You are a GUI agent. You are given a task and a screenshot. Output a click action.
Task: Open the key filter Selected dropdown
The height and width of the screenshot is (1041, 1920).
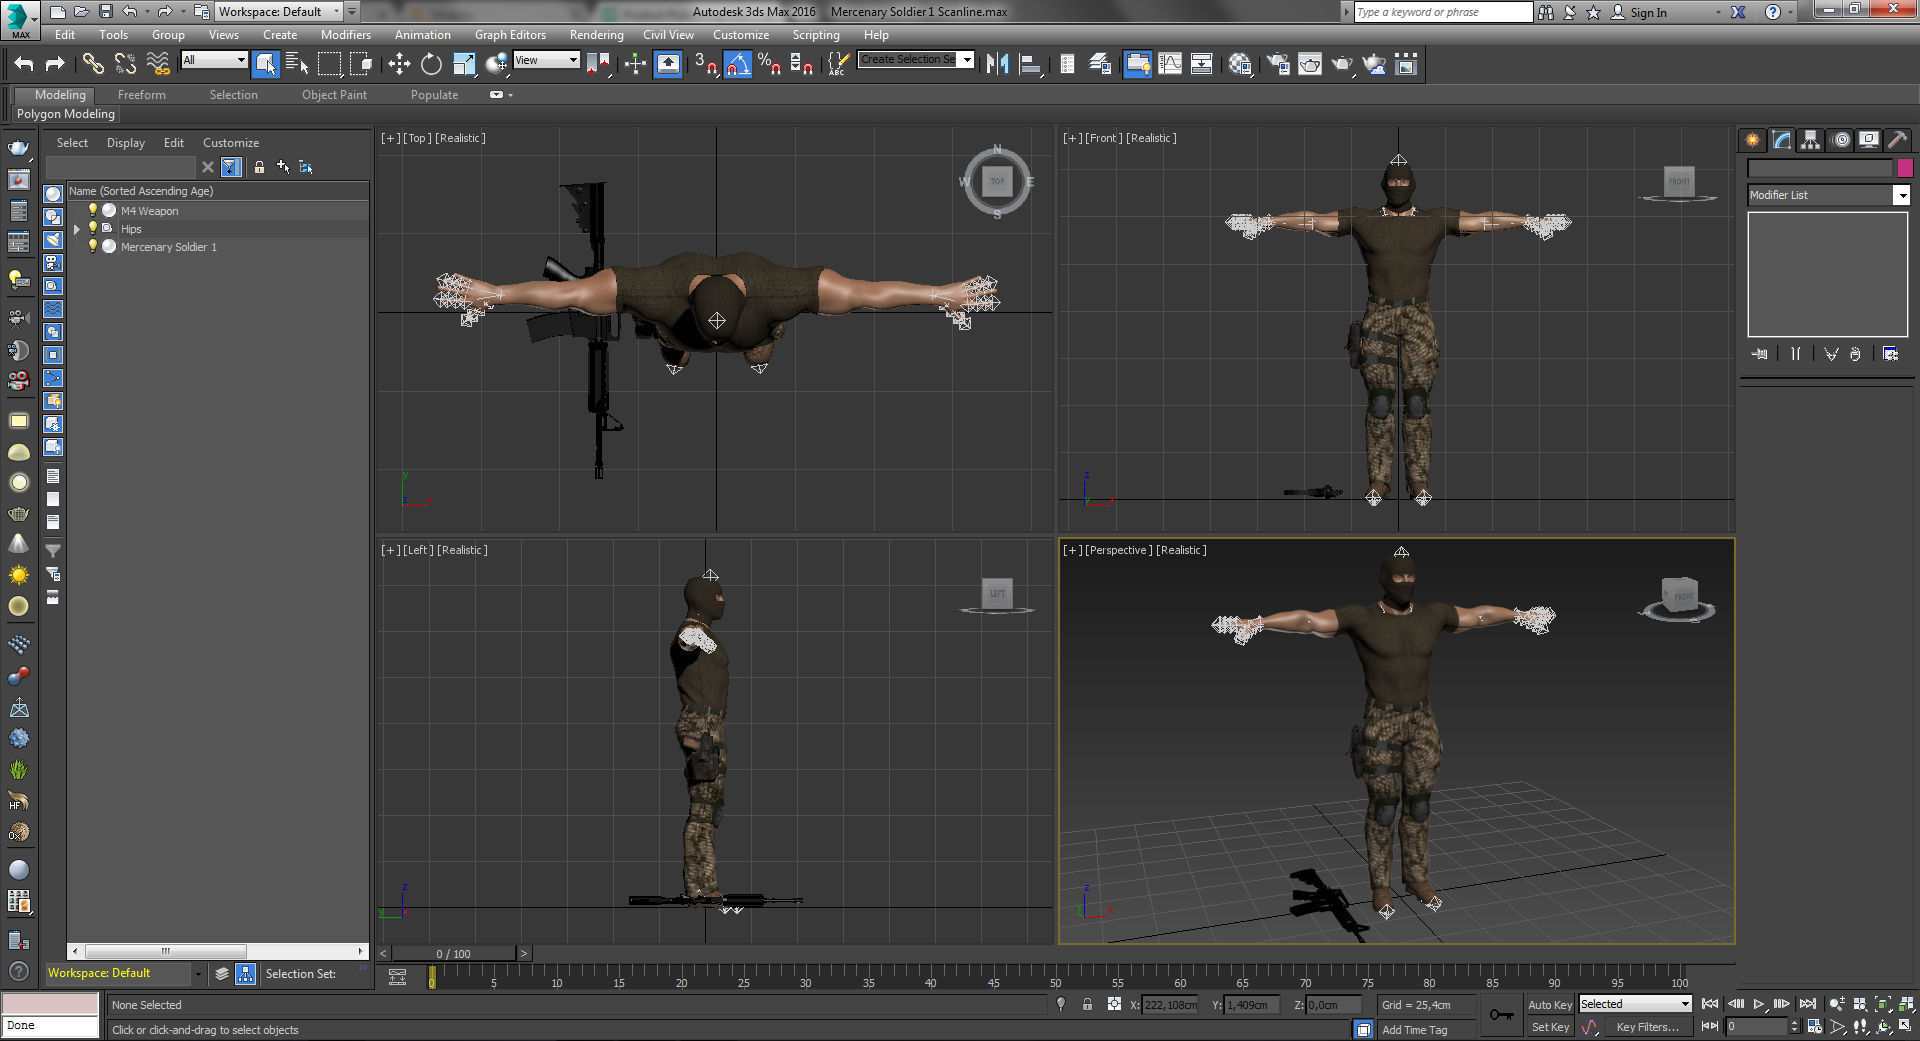[1635, 1004]
